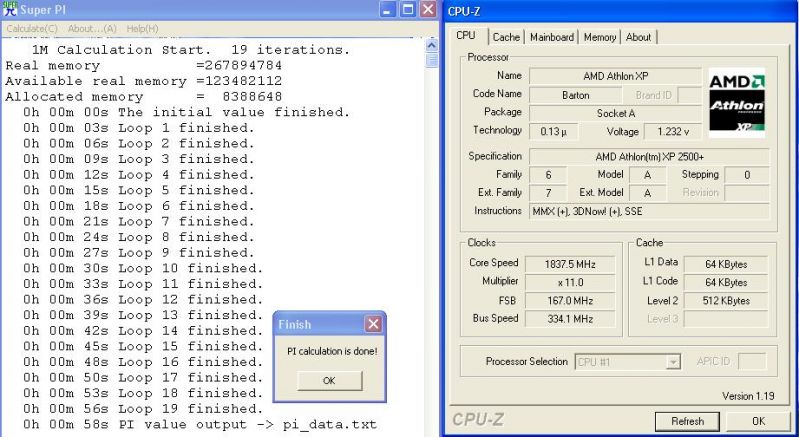Click the FSB value 167.0 MHz
This screenshot has height=437, width=799.
coord(570,301)
